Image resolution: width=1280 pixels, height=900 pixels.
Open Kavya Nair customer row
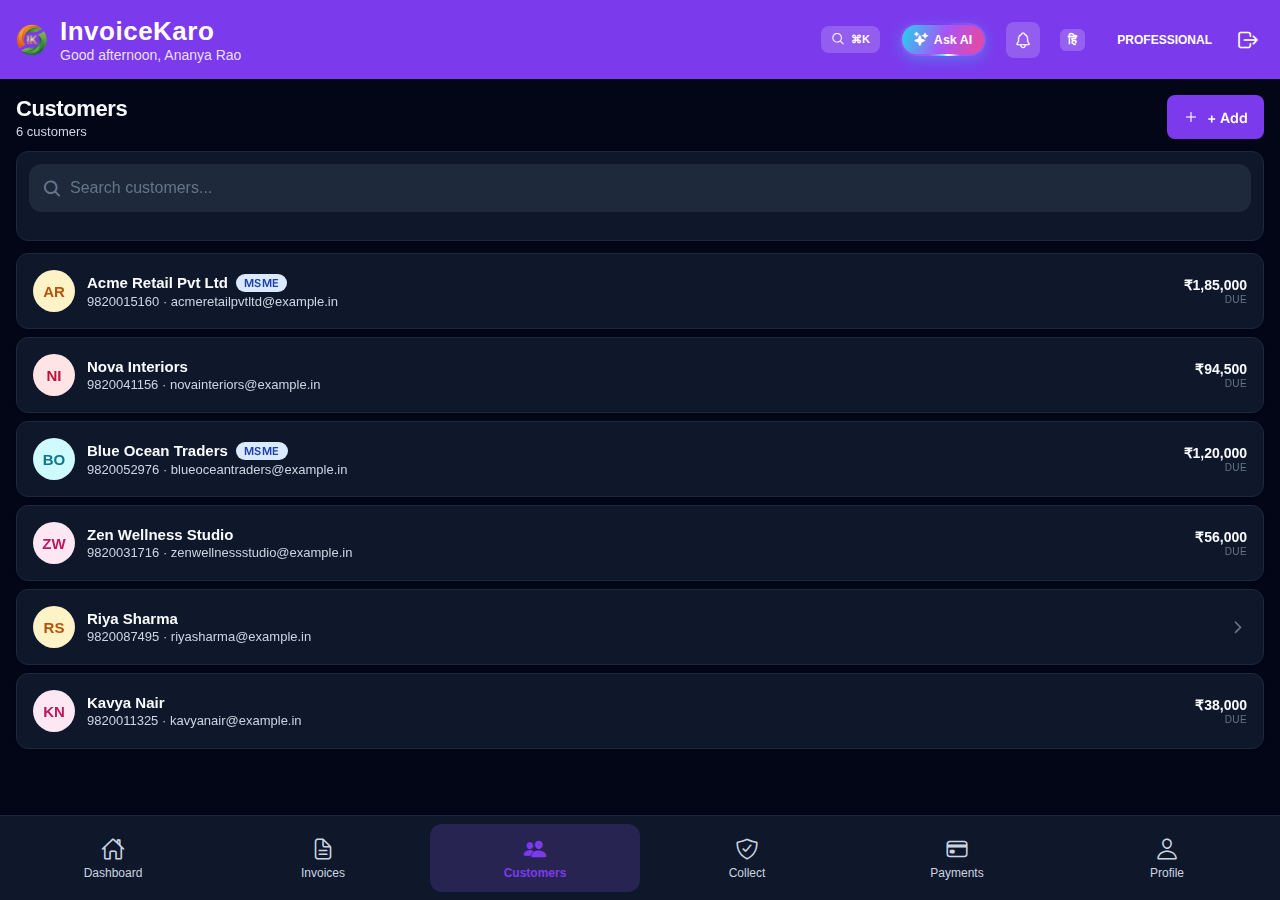[640, 711]
